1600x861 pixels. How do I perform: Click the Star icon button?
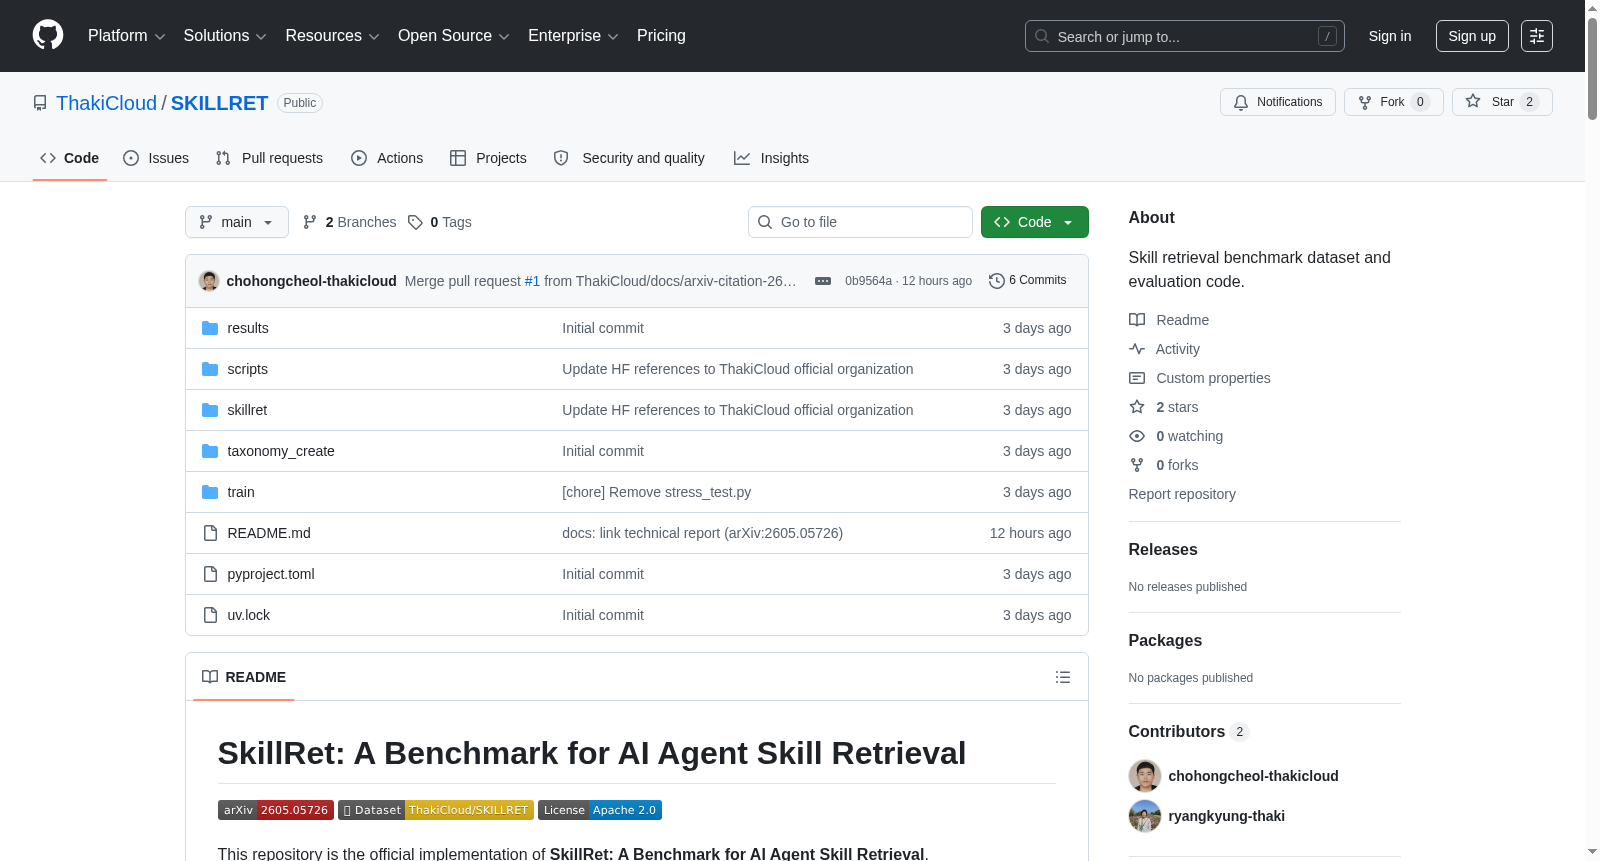pos(1502,102)
